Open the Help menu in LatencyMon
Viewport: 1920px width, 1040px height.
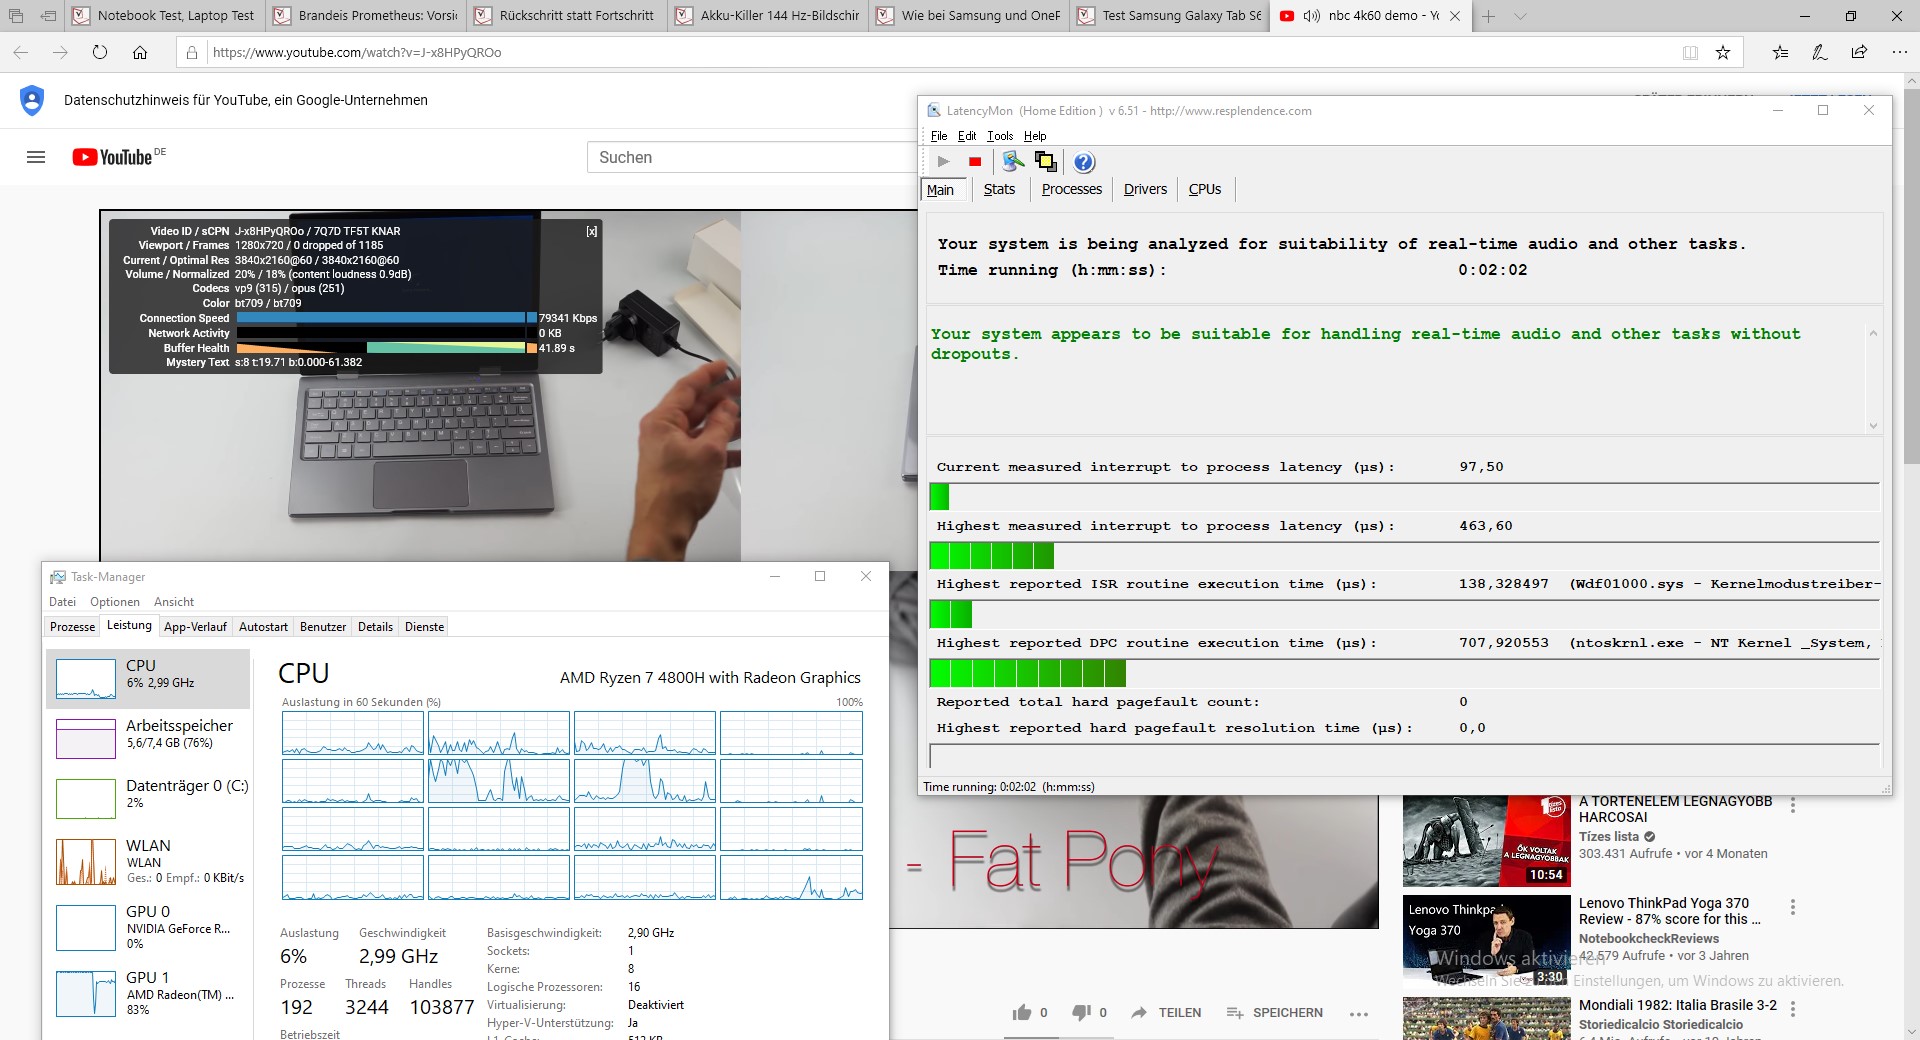(1035, 136)
